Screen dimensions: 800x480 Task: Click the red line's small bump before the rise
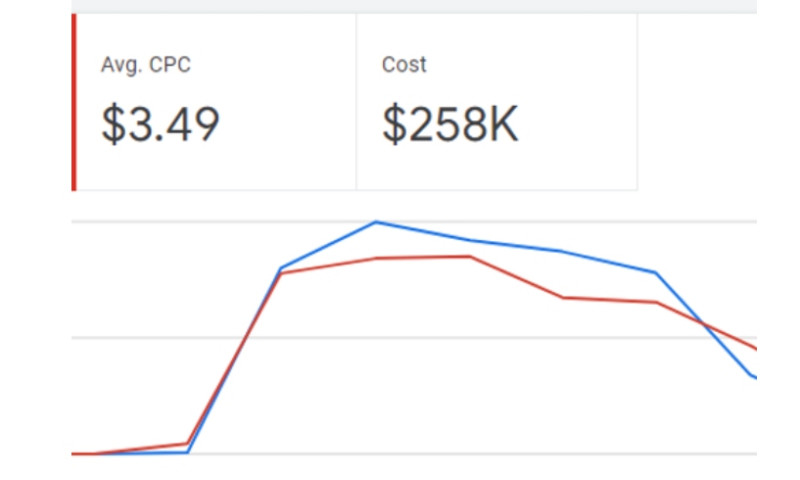point(186,443)
